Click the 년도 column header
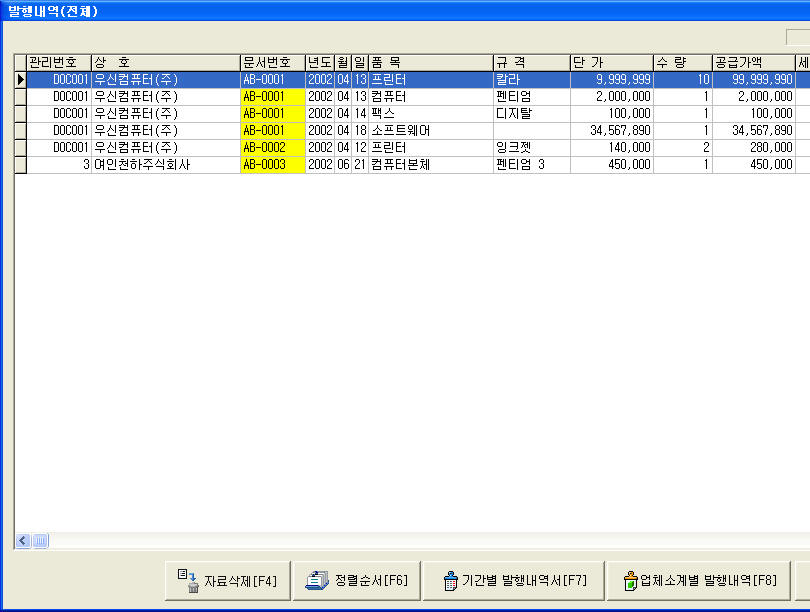This screenshot has width=810, height=612. pos(320,62)
